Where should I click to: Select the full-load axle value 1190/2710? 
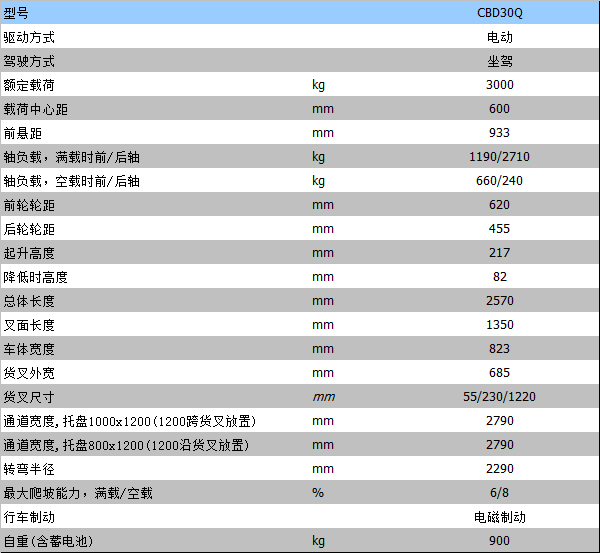coord(499,157)
